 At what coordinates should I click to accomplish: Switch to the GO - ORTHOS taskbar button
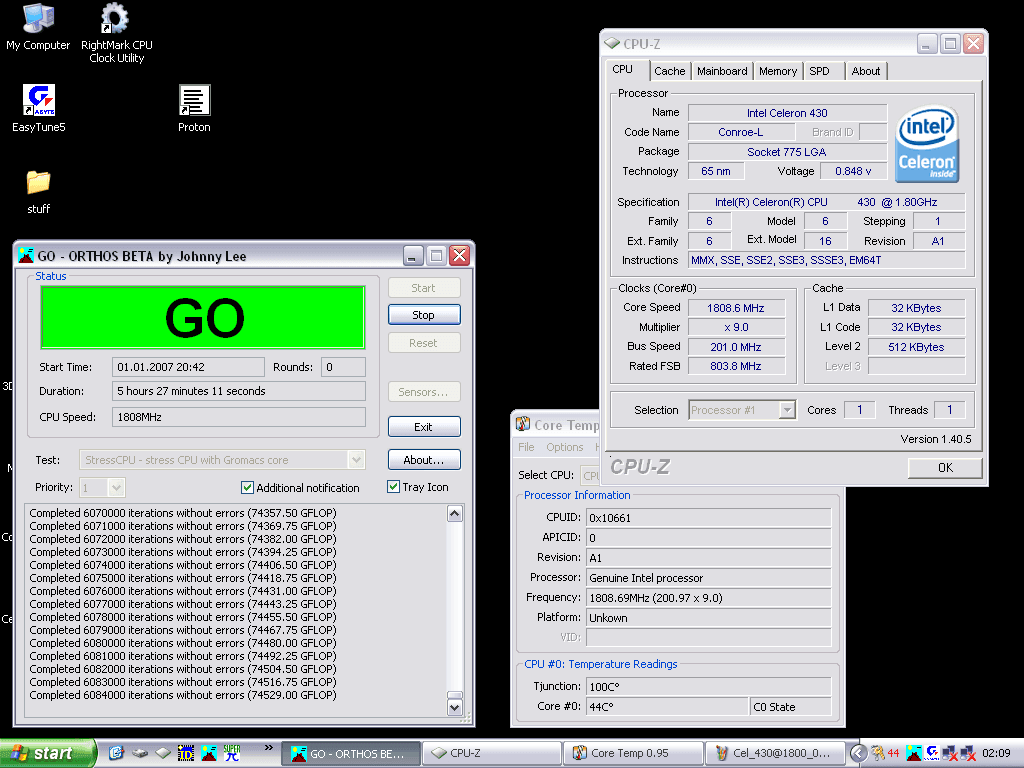[351, 753]
